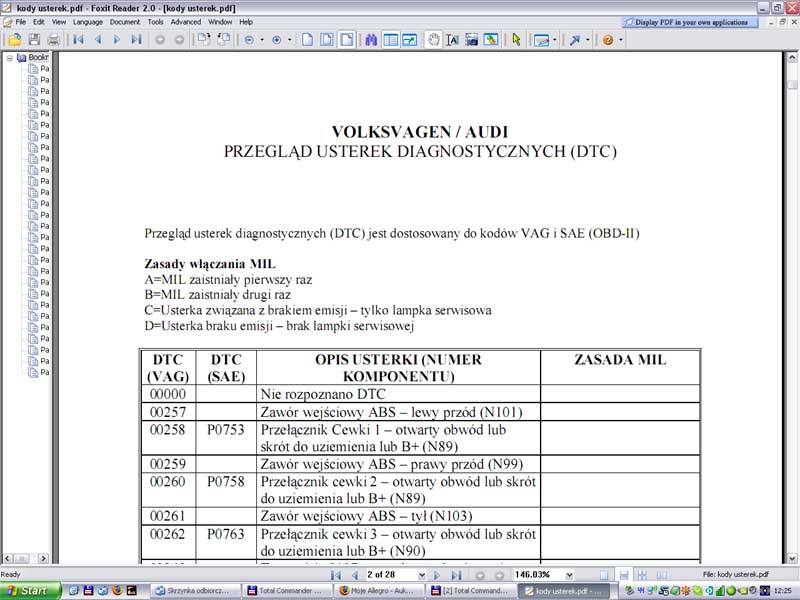Open the zoom out tool dropdown arrow
Image resolution: width=800 pixels, height=600 pixels.
pos(262,40)
